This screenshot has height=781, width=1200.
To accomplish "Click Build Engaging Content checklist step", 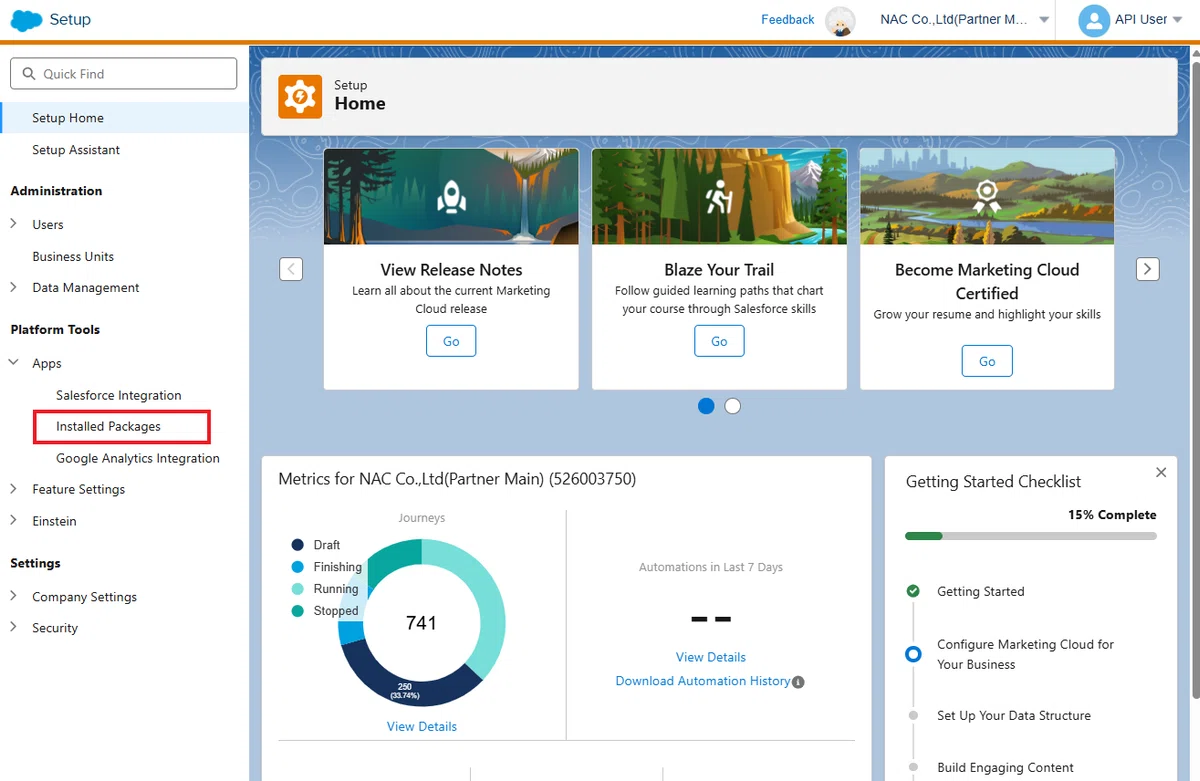I will 1005,768.
